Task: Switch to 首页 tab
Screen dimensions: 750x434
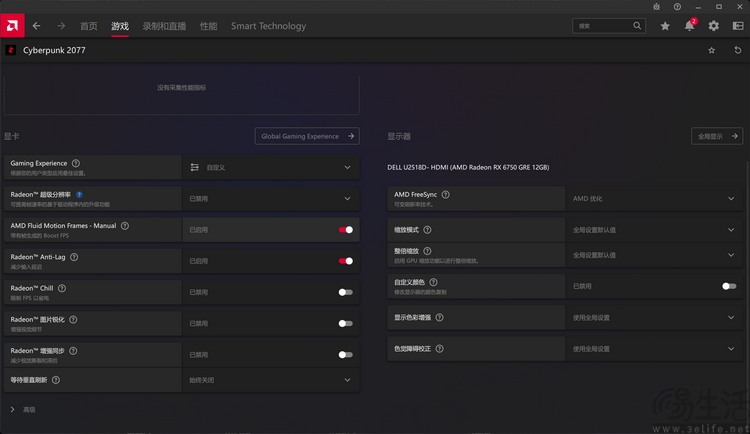Action: click(x=88, y=26)
